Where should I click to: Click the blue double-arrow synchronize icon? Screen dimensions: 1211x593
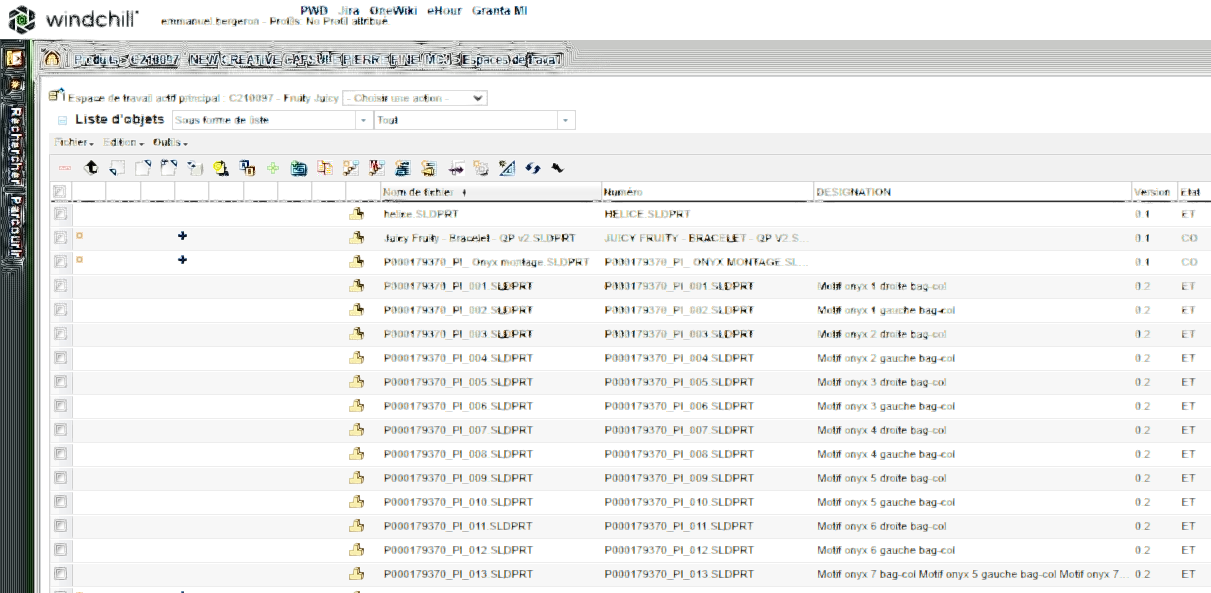click(533, 169)
